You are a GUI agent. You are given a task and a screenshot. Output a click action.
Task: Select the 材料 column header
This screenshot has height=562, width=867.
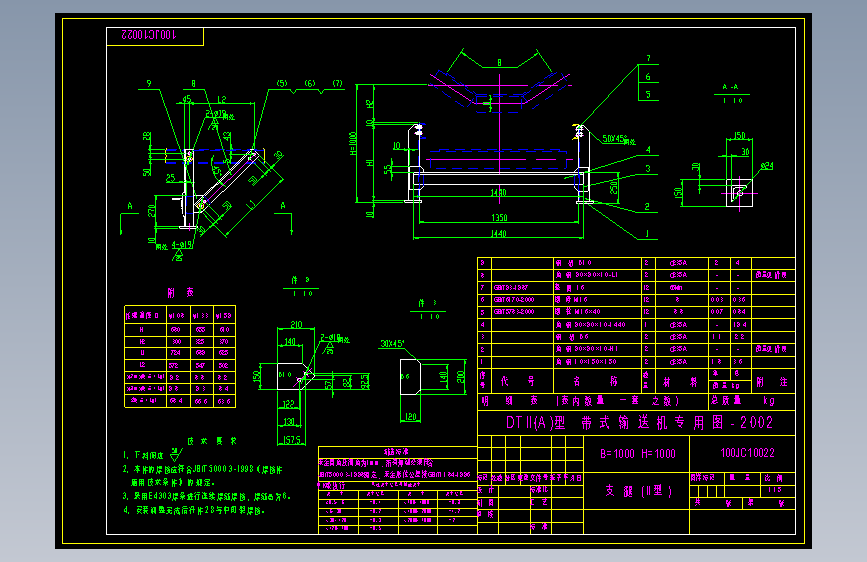point(680,382)
